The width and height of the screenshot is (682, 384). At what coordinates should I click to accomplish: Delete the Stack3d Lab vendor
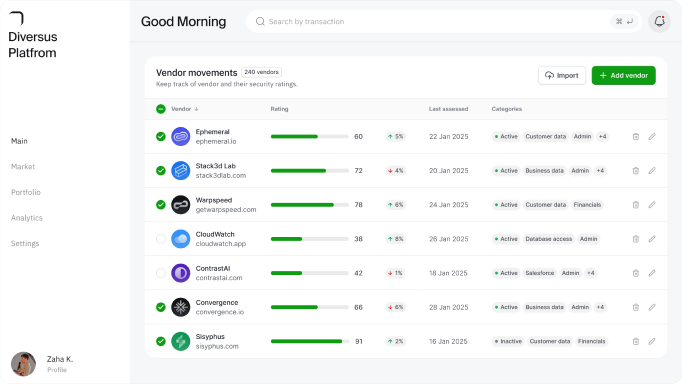tap(635, 170)
